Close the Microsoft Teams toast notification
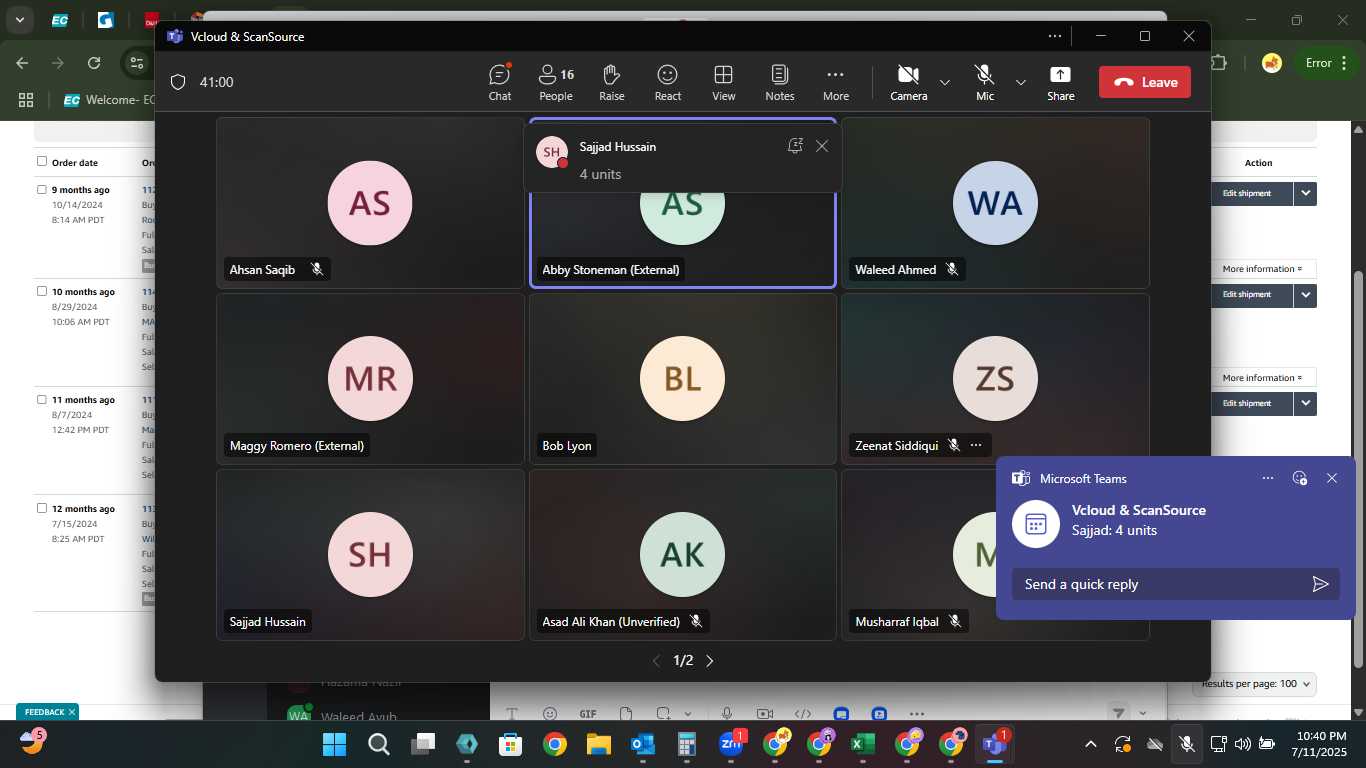Image resolution: width=1366 pixels, height=768 pixels. coord(1332,478)
